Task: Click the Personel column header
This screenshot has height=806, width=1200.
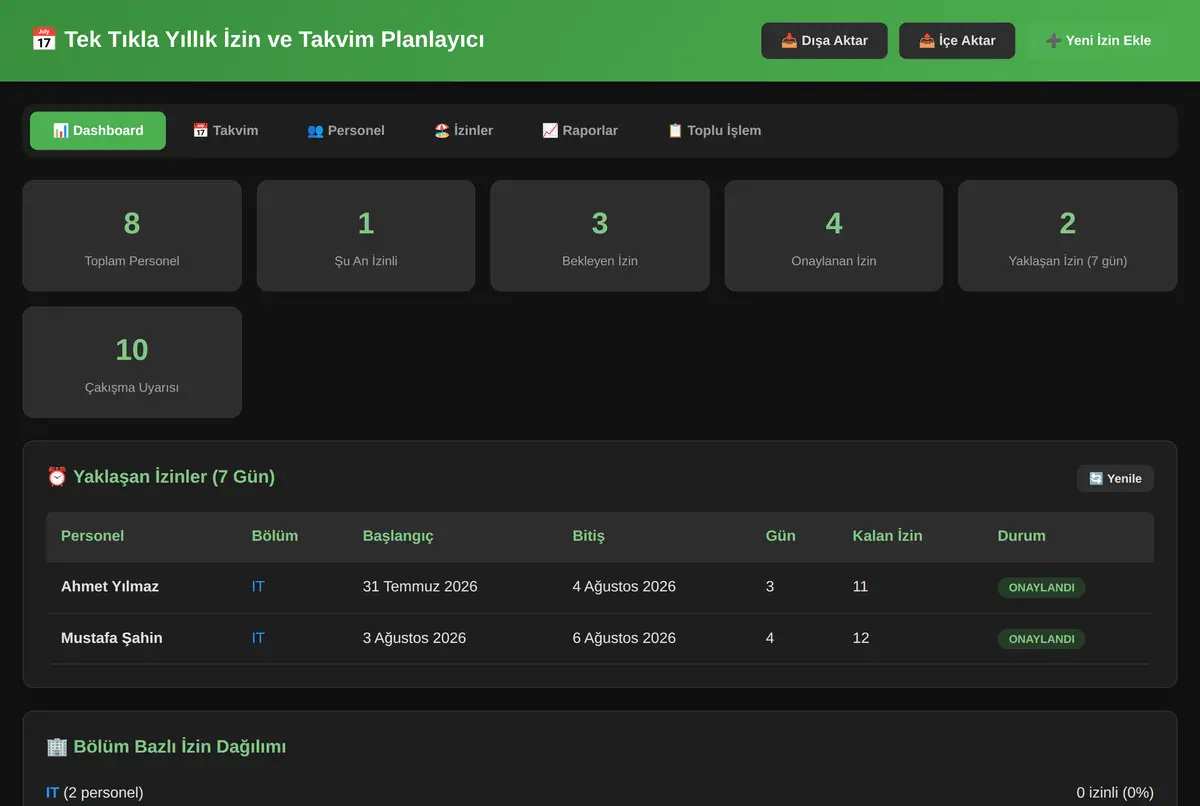Action: coord(93,536)
